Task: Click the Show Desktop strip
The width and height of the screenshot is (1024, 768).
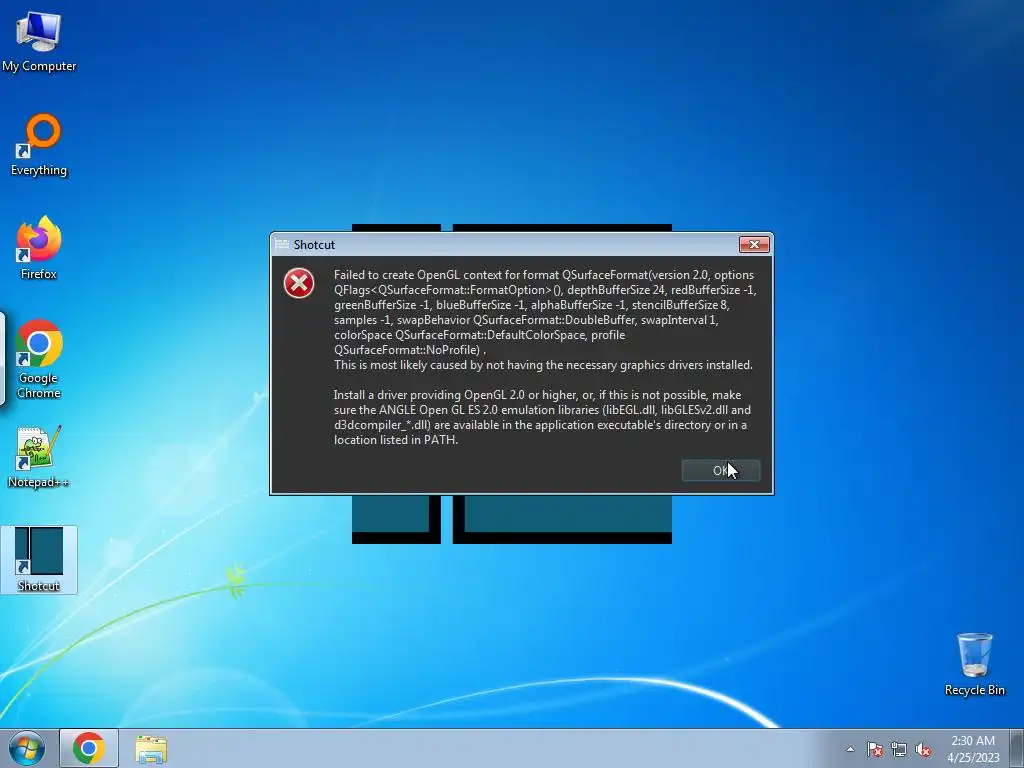Action: point(1017,748)
